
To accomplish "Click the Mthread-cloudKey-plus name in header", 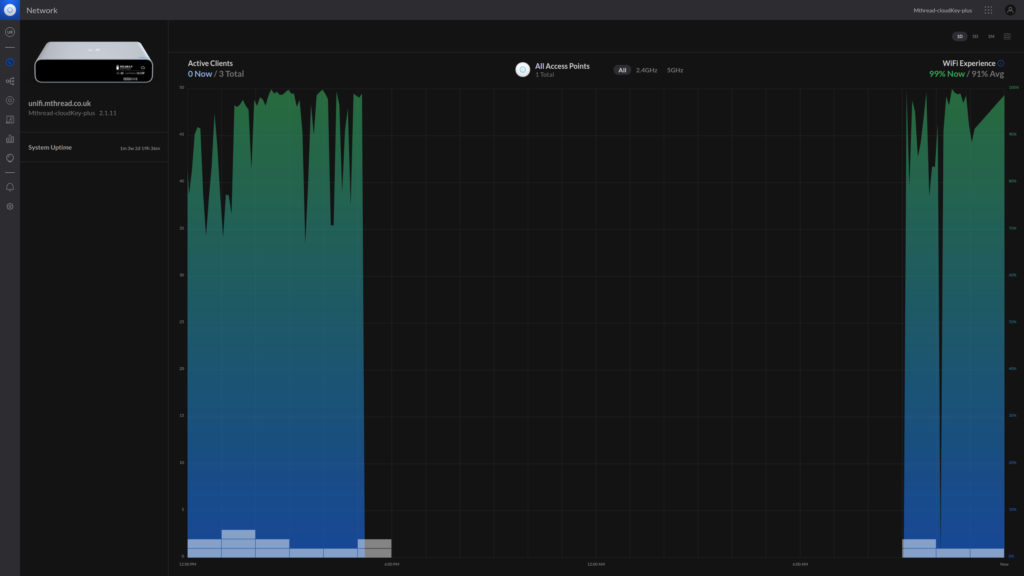I will click(x=941, y=10).
